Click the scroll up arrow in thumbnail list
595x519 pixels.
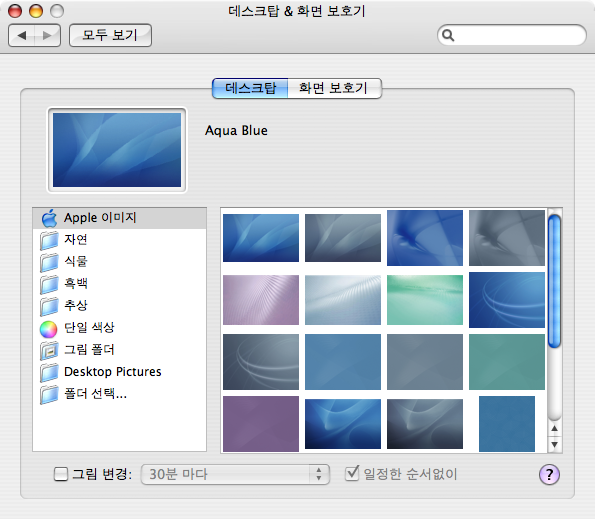click(554, 429)
